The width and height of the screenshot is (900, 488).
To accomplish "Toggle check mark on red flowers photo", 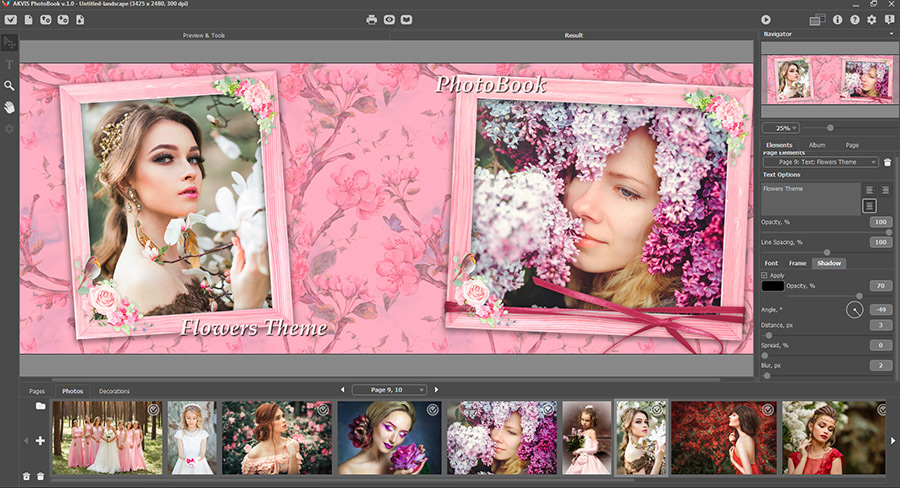I will click(x=767, y=409).
